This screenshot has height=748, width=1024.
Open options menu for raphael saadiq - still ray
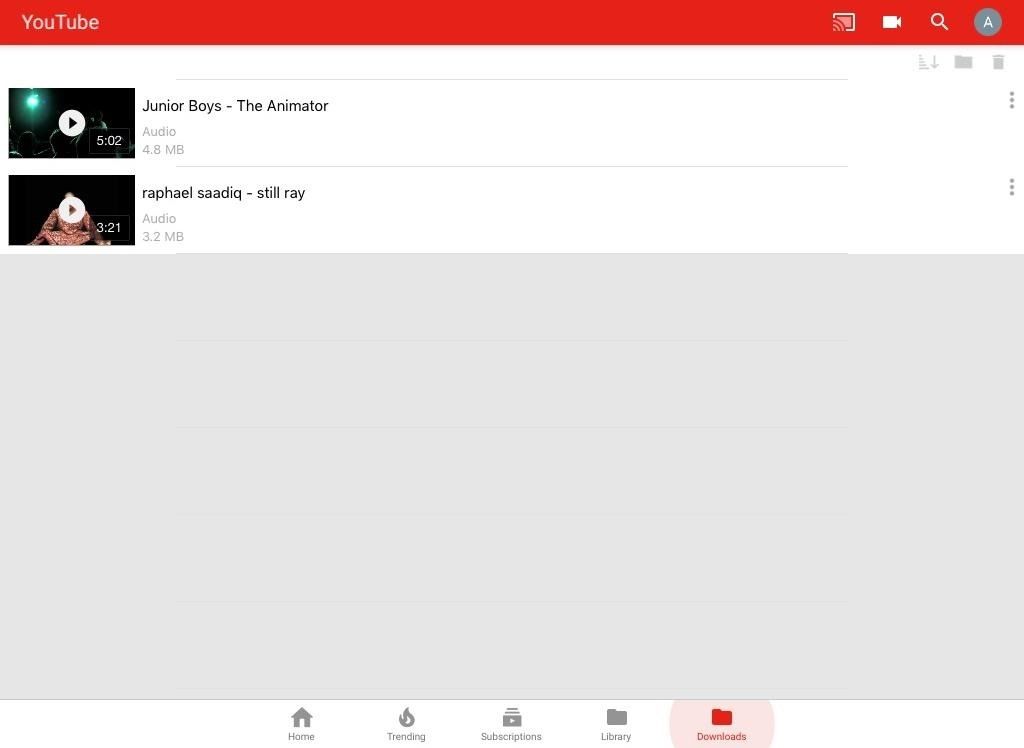[1011, 186]
